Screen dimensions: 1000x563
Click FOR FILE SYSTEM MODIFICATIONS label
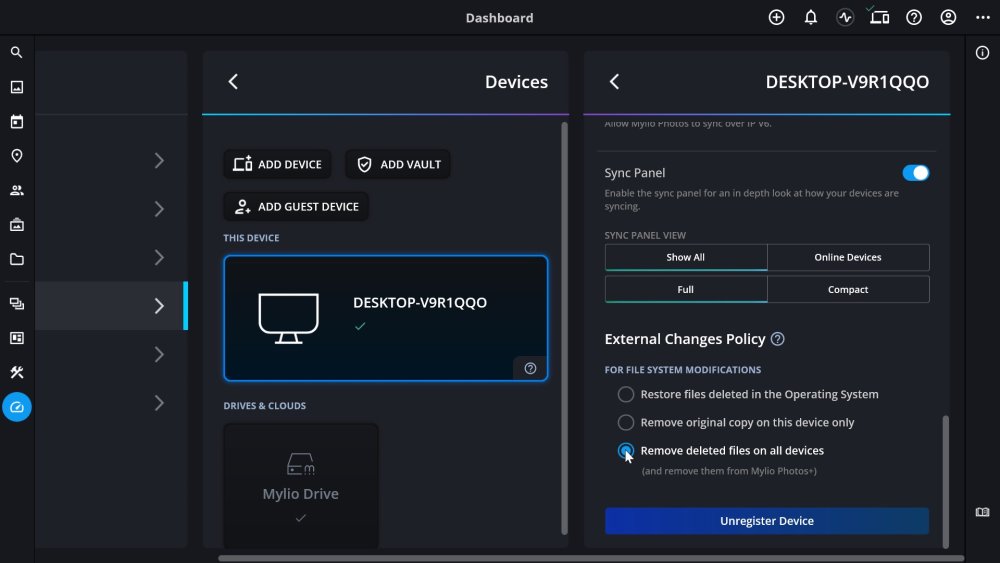tap(682, 370)
